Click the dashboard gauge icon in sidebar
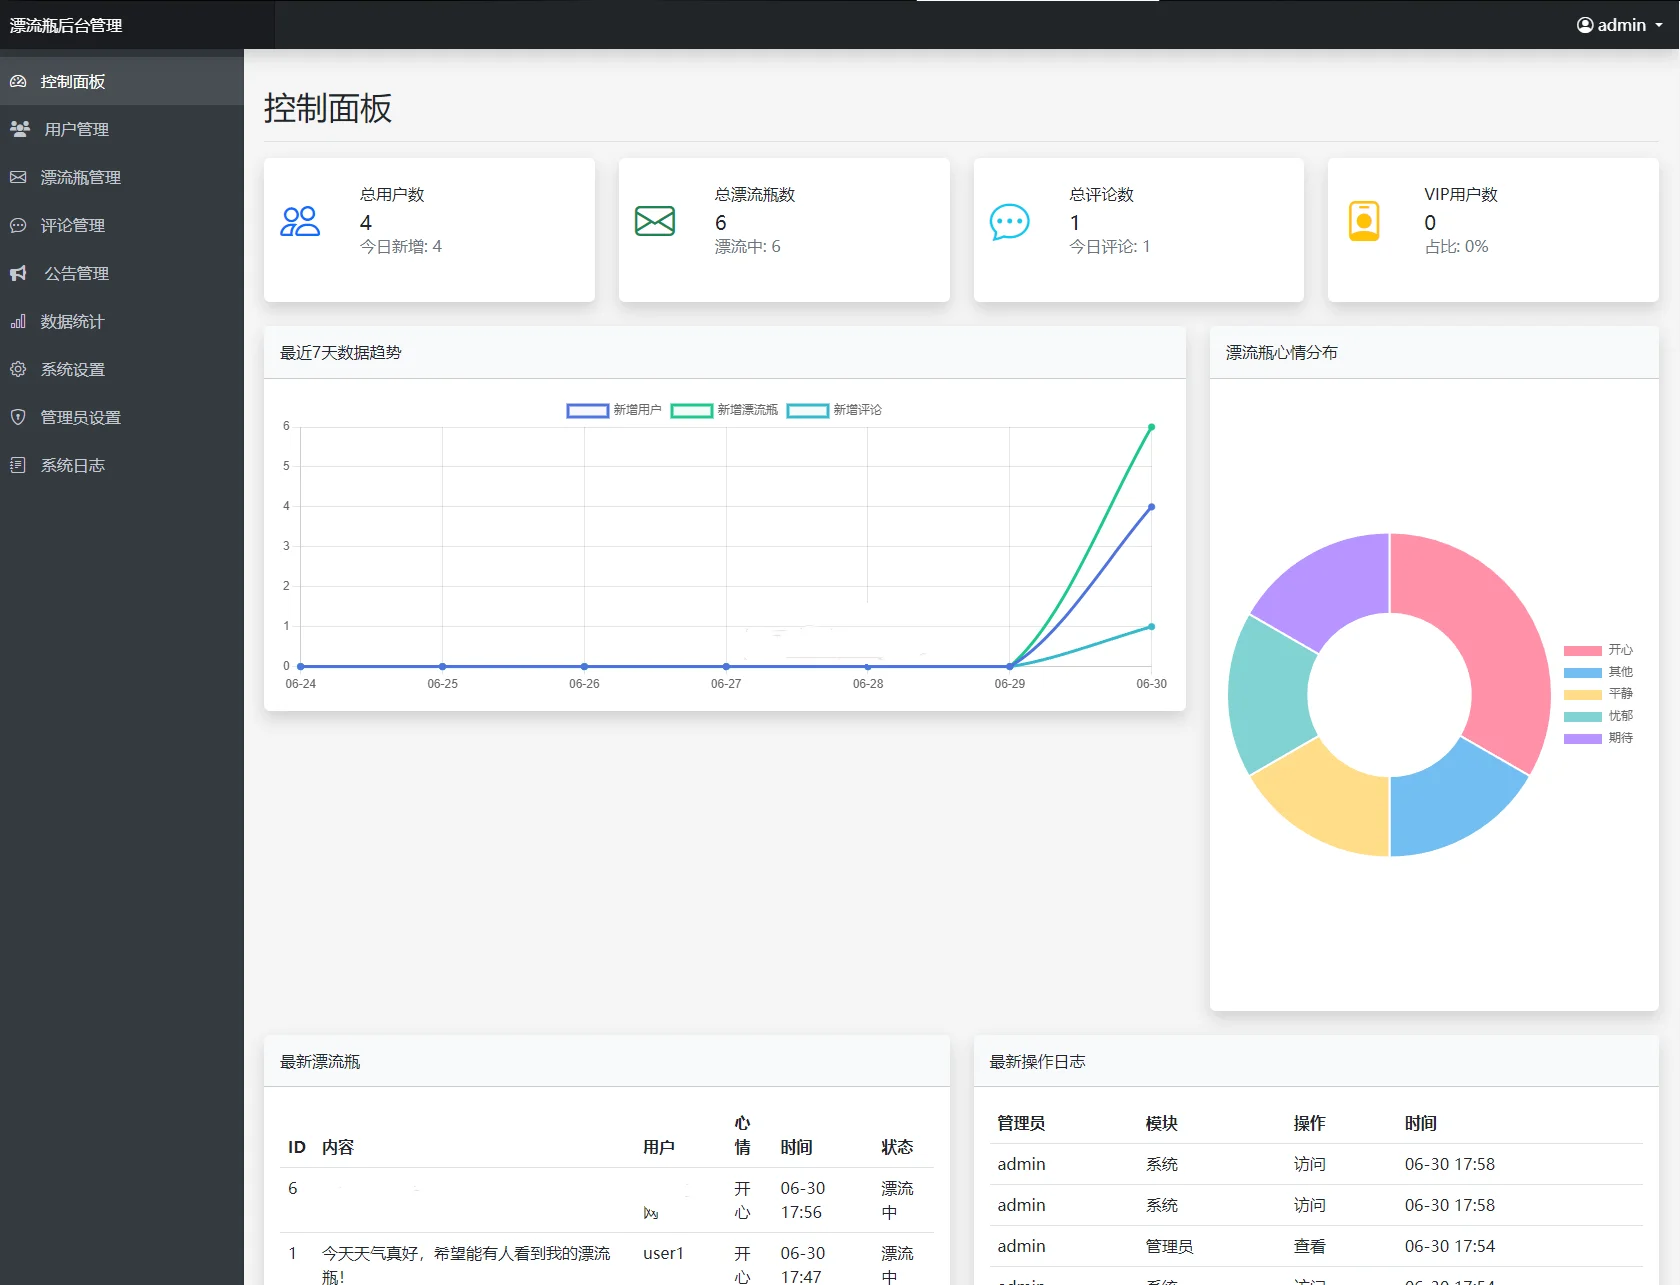This screenshot has width=1680, height=1285. (18, 81)
